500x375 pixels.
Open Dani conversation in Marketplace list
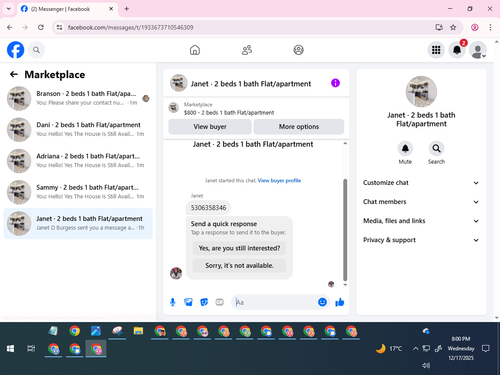tap(78, 130)
